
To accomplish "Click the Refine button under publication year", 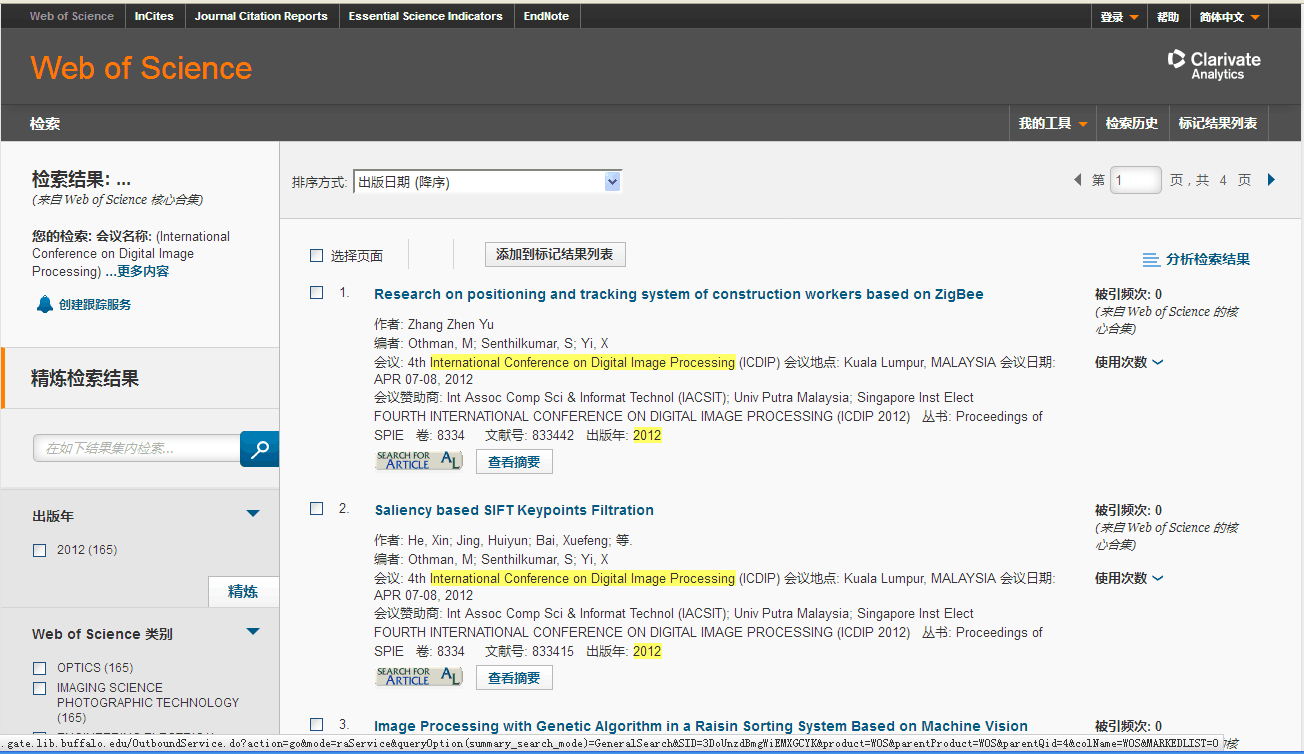I will (243, 591).
